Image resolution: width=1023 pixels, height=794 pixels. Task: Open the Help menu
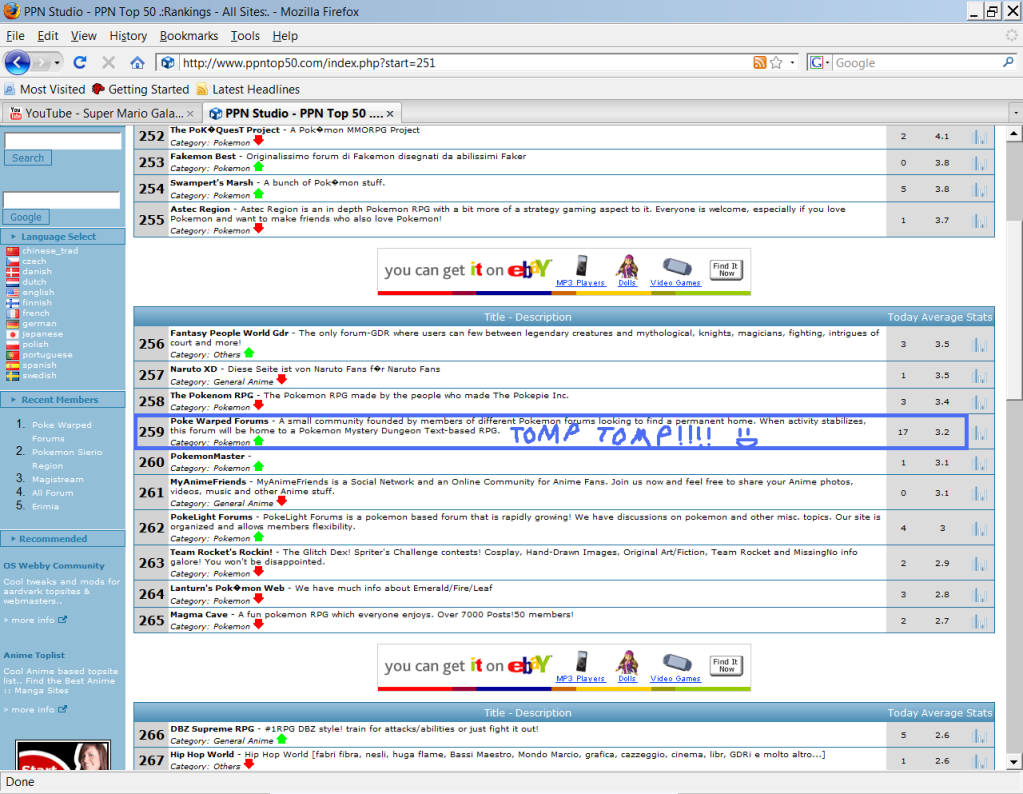285,36
